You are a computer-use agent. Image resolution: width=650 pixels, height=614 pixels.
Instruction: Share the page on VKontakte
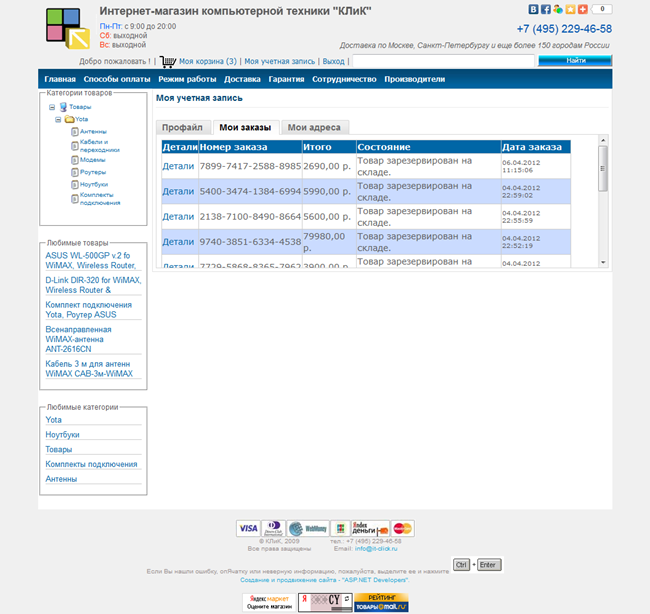[x=533, y=9]
